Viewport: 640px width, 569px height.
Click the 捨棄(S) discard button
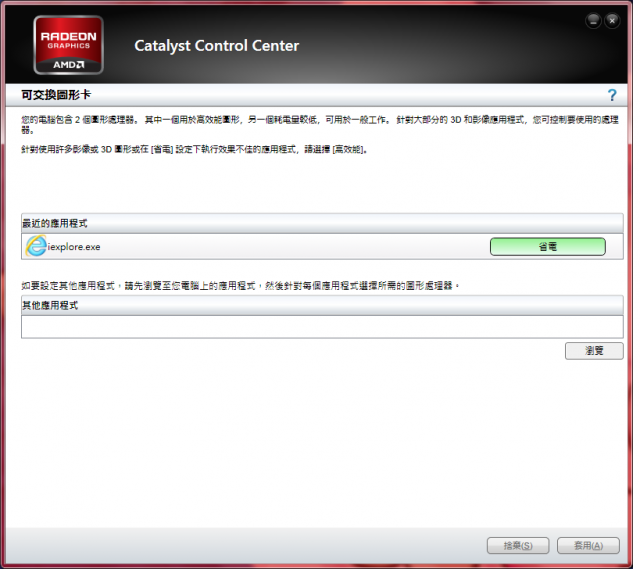pyautogui.click(x=518, y=545)
